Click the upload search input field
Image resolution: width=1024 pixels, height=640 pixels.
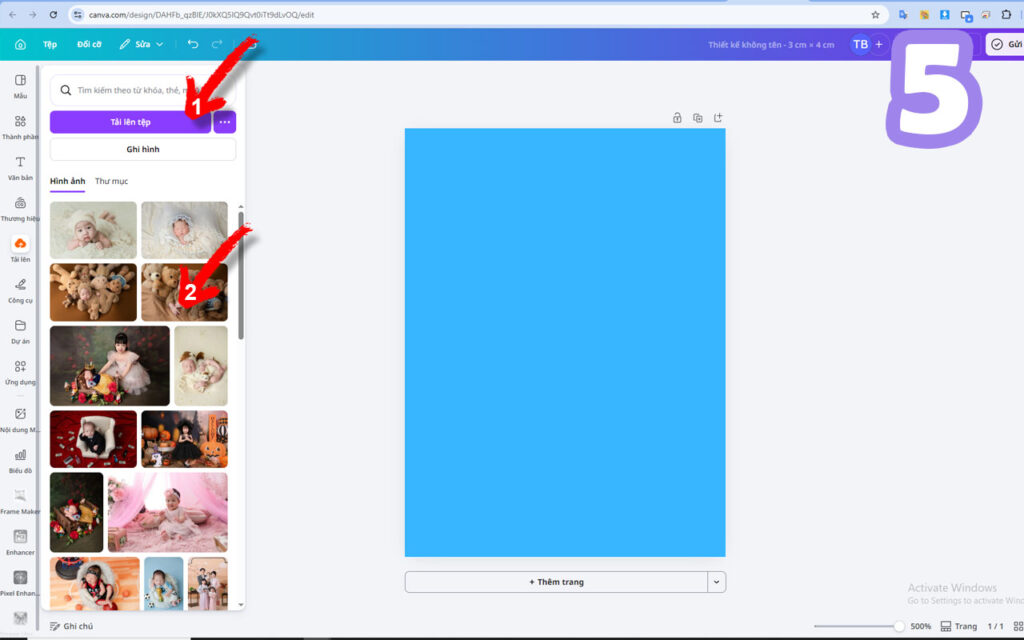click(x=142, y=90)
